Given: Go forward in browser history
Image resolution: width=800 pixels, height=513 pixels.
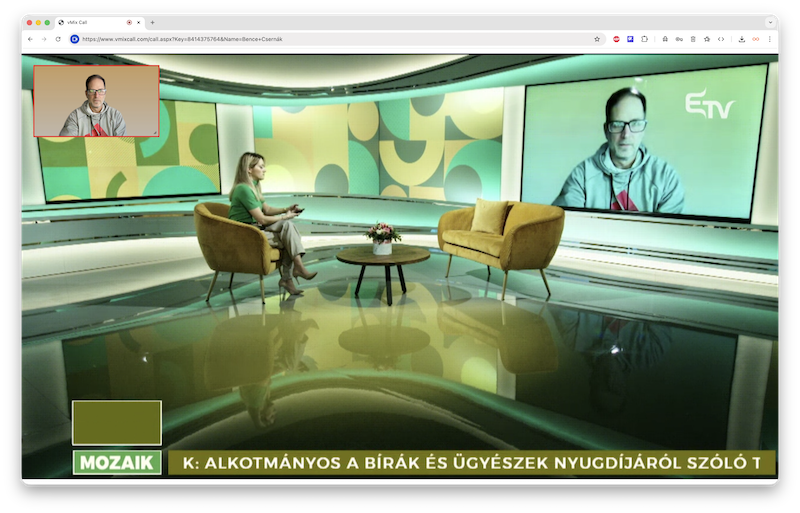Looking at the screenshot, I should click(x=44, y=39).
